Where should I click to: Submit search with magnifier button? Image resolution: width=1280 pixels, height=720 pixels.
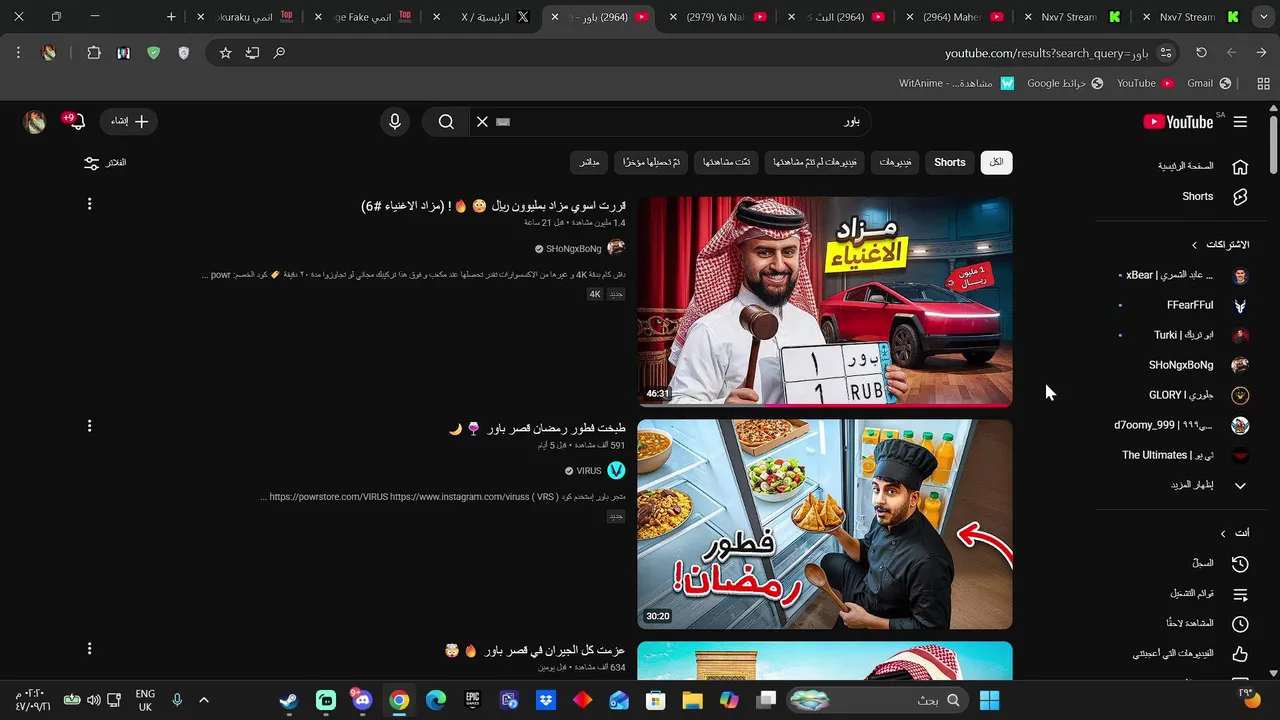pos(446,122)
